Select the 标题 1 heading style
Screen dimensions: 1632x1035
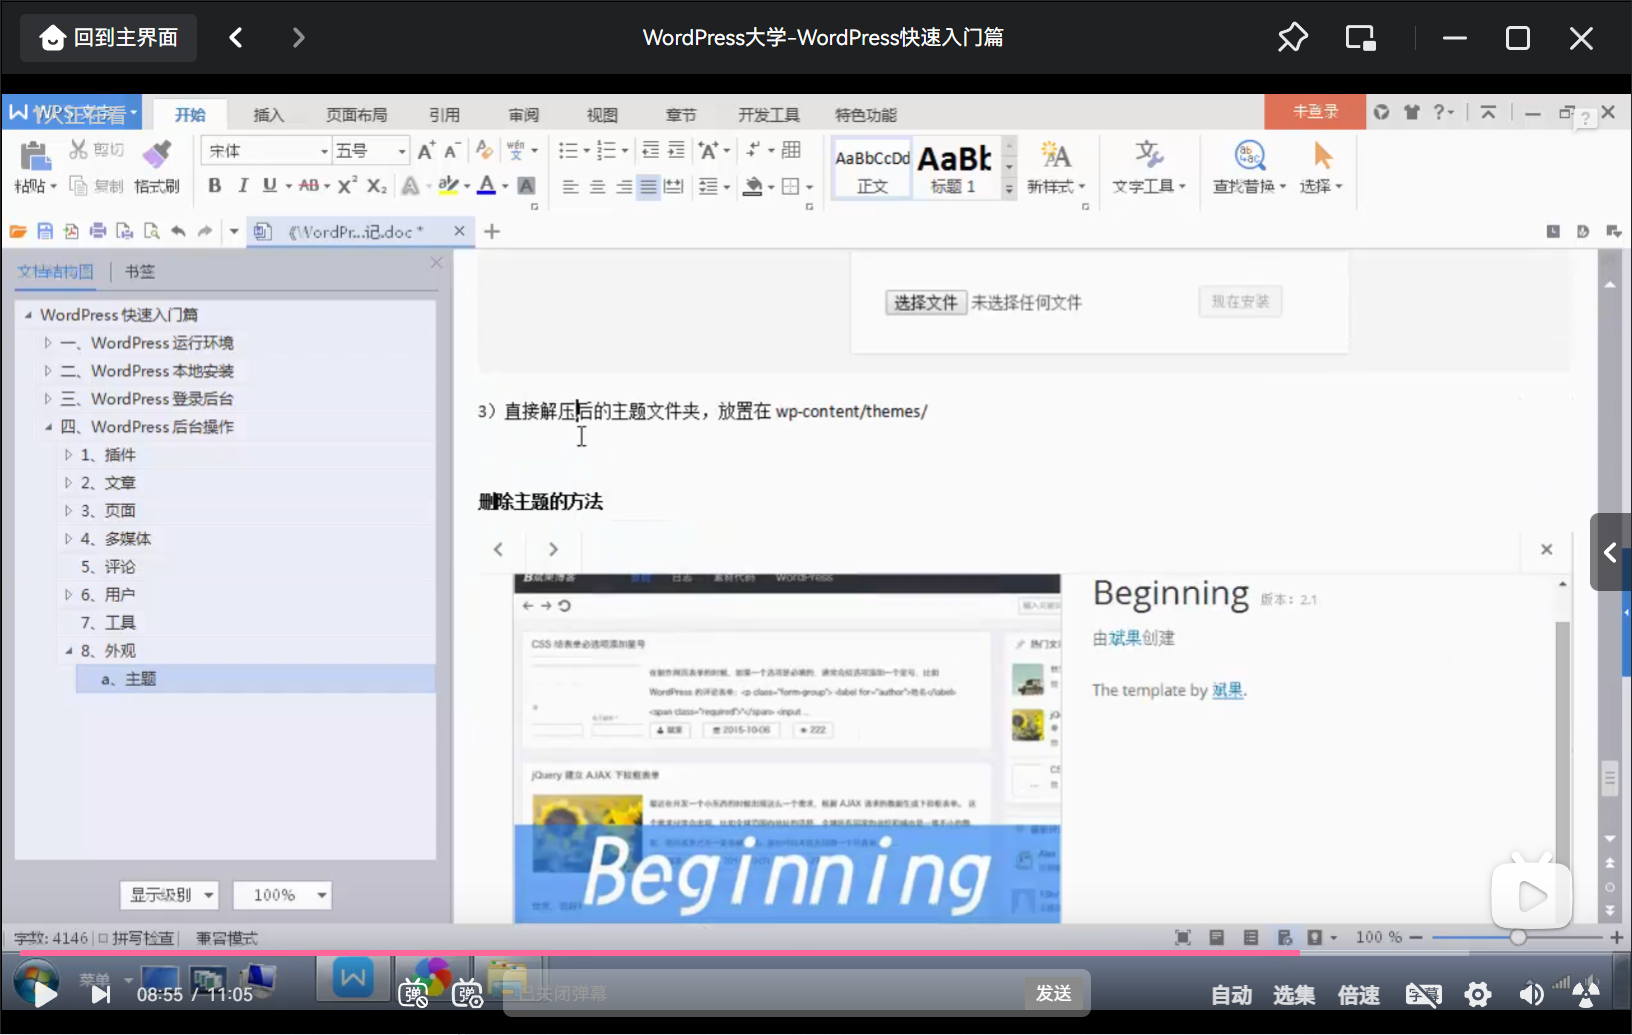pyautogui.click(x=954, y=168)
